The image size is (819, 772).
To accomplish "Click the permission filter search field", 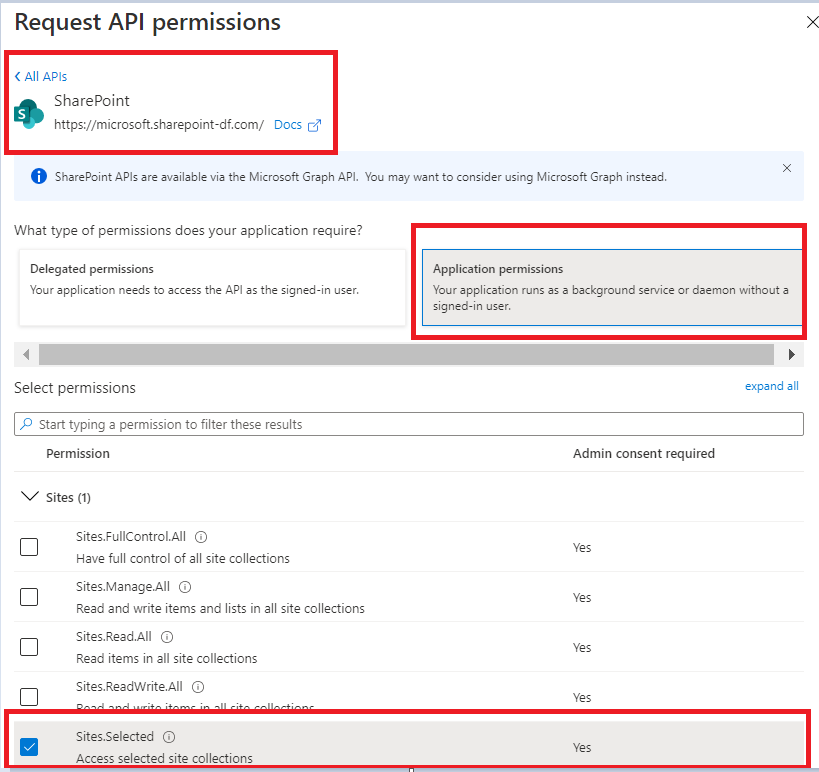I will [300, 423].
